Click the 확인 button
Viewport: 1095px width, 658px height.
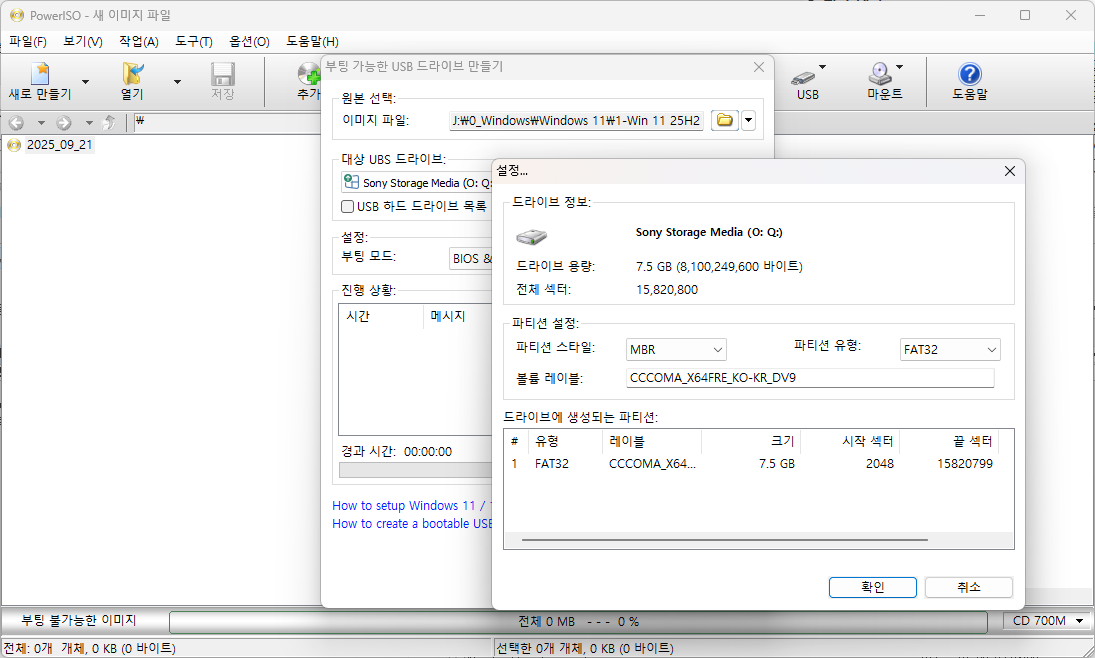click(872, 587)
